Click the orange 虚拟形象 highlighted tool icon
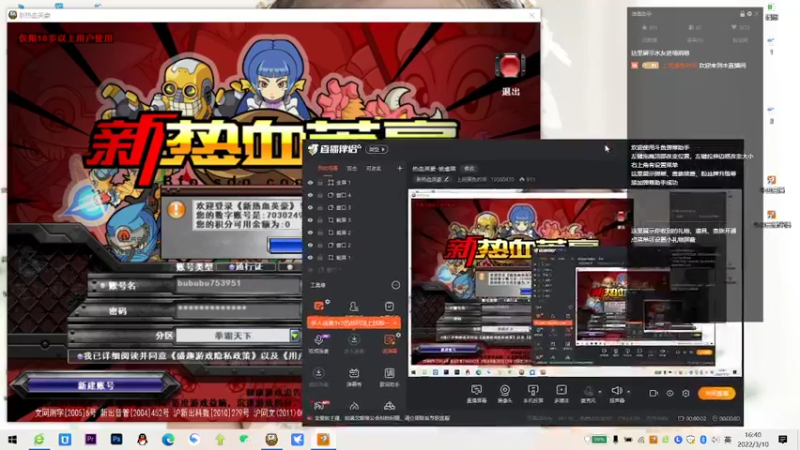The image size is (800, 450). [389, 340]
